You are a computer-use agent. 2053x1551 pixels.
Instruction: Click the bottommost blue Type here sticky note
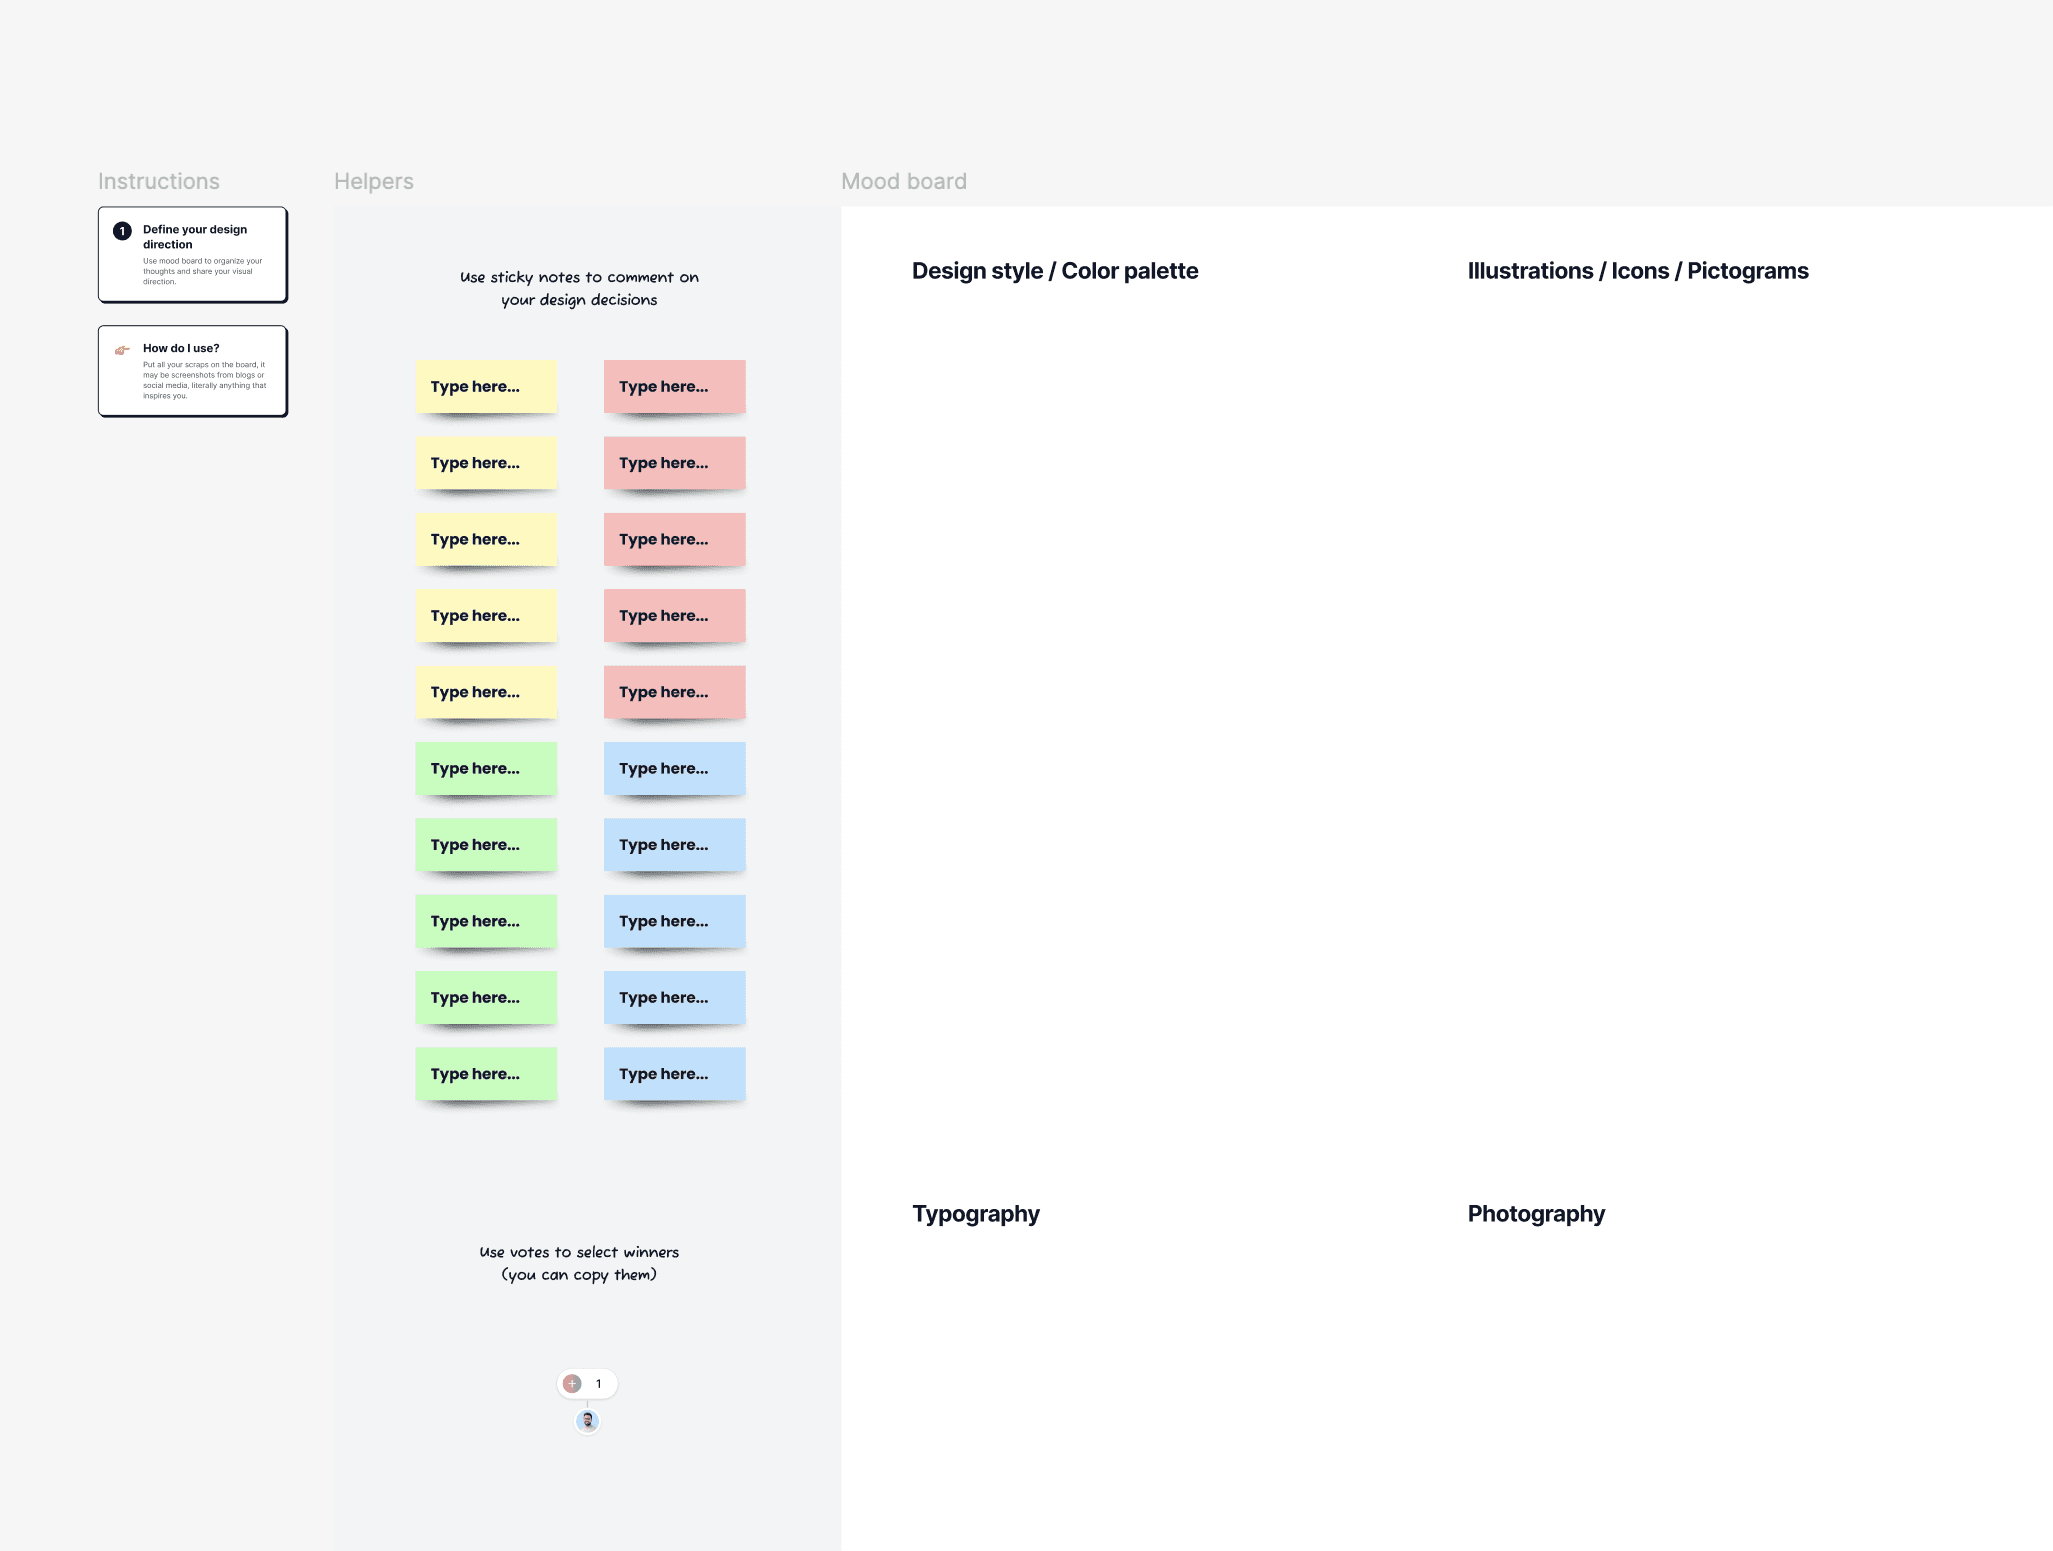(x=674, y=1074)
